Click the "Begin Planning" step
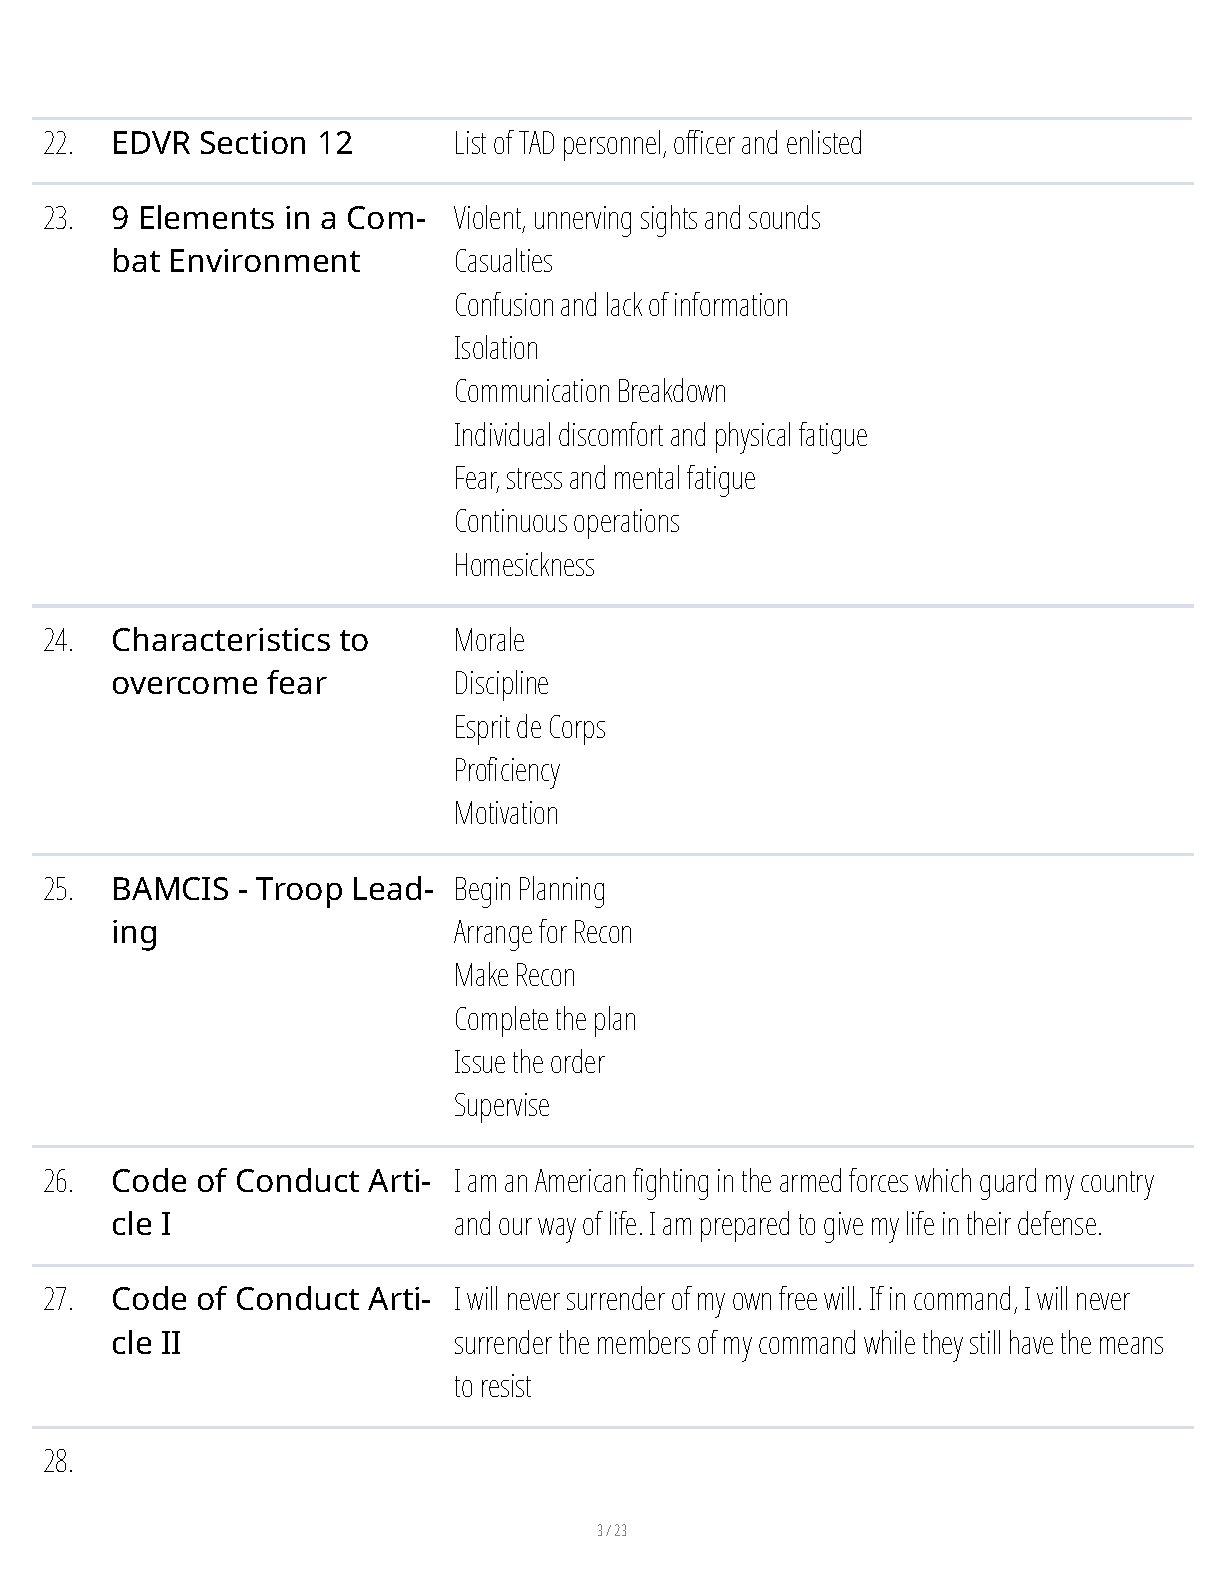This screenshot has width=1224, height=1584. 529,889
